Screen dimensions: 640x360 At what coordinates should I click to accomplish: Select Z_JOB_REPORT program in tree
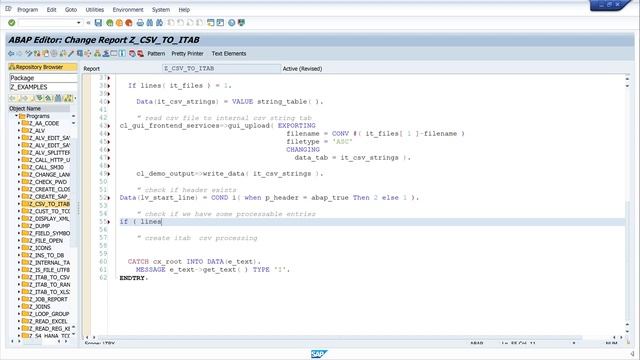48,299
